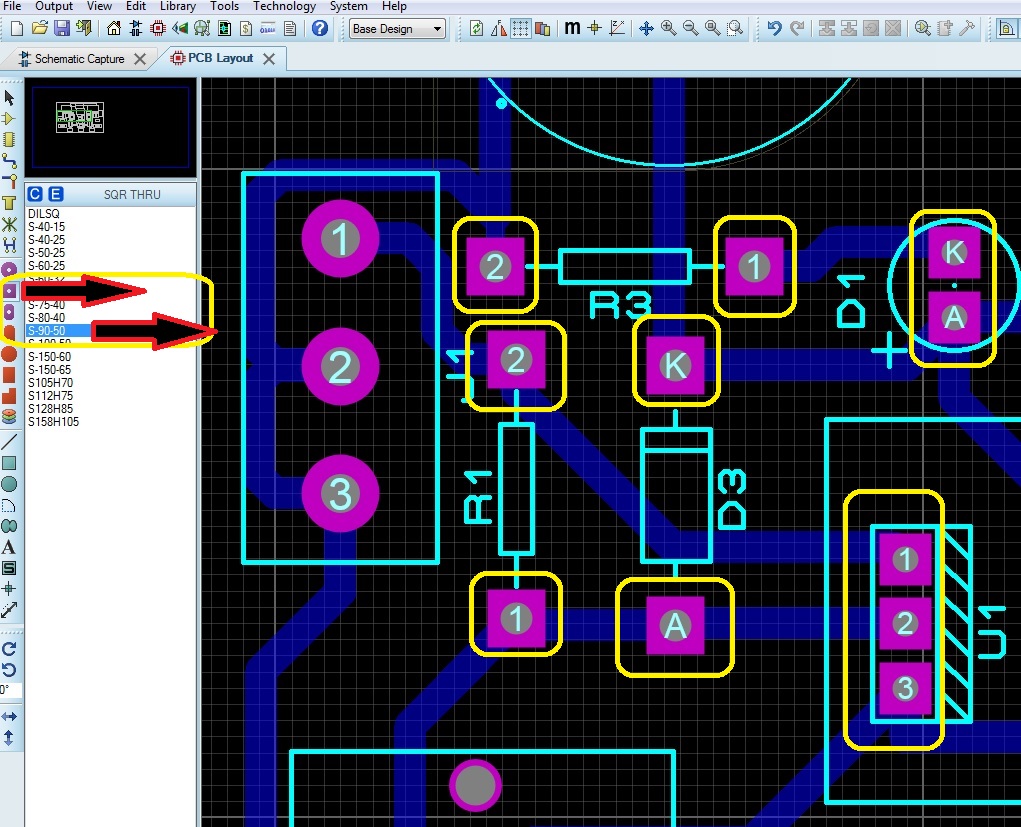
Task: Save the project using the floppy disk icon
Action: [x=62, y=28]
